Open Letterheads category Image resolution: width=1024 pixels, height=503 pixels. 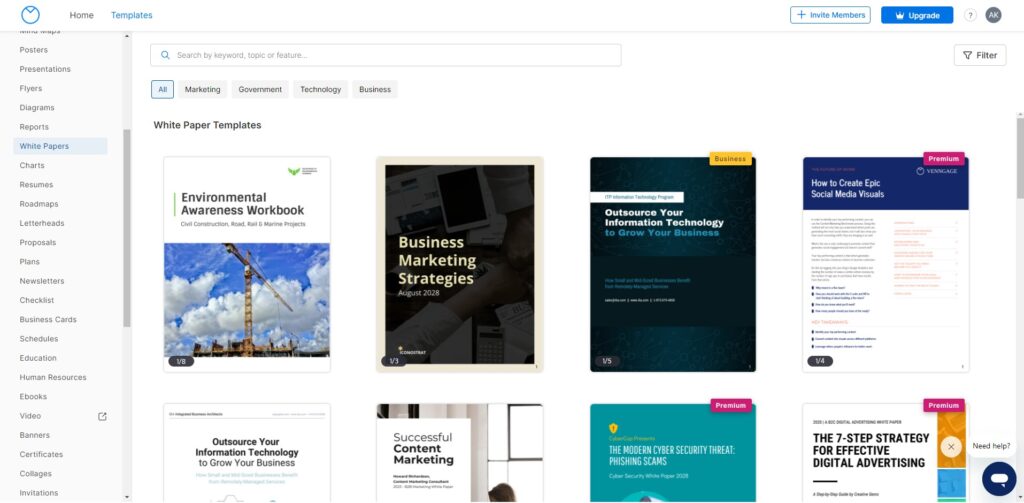click(42, 223)
